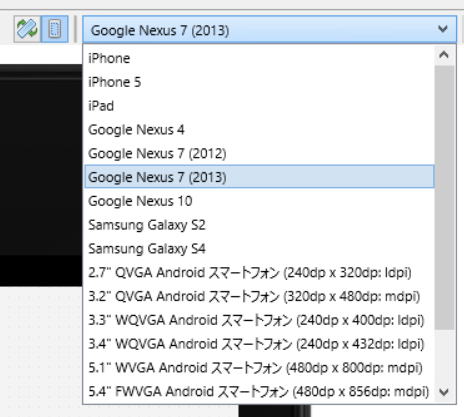Select Google Nexus 7 (2012) entry
464x417 pixels.
pyautogui.click(x=259, y=154)
